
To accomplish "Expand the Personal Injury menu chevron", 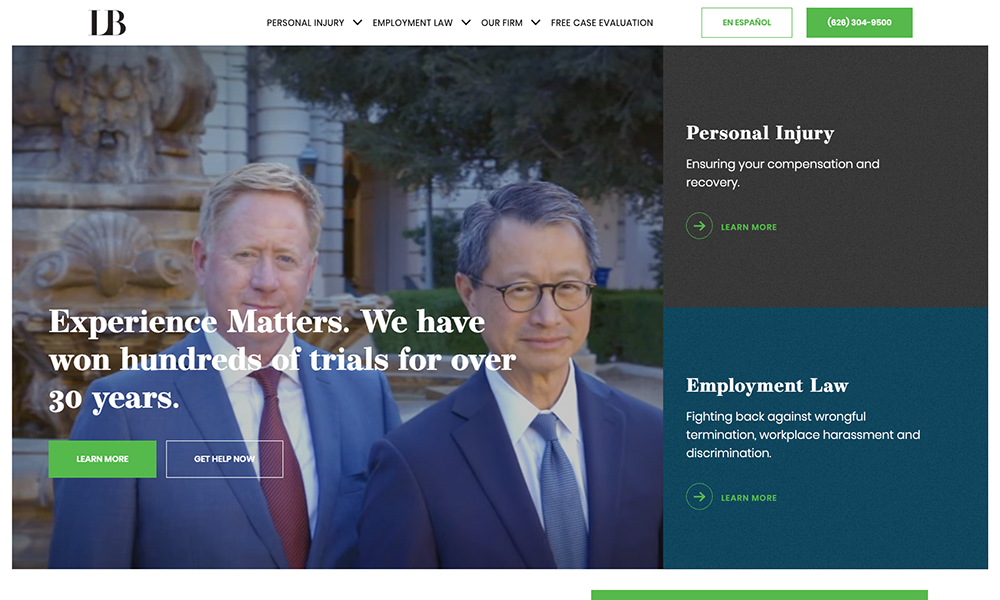I will pos(358,22).
